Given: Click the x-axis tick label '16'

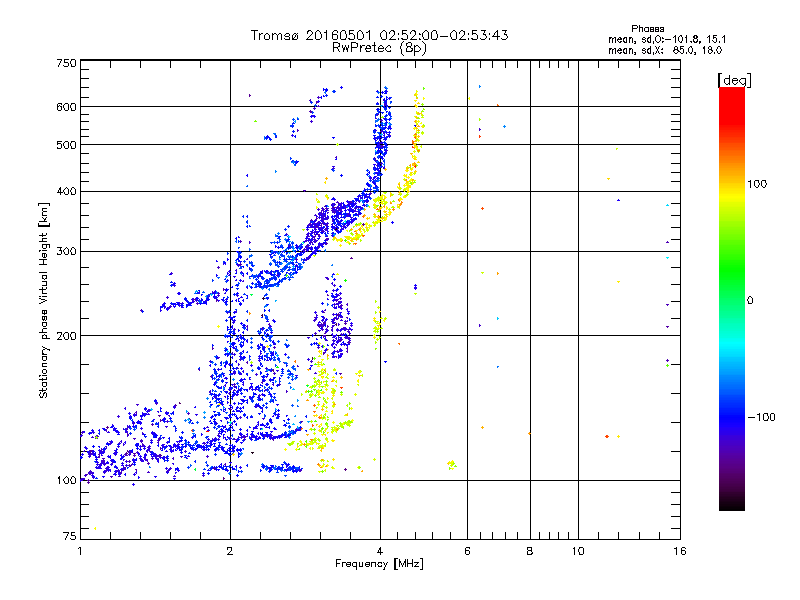Looking at the screenshot, I should [x=680, y=551].
